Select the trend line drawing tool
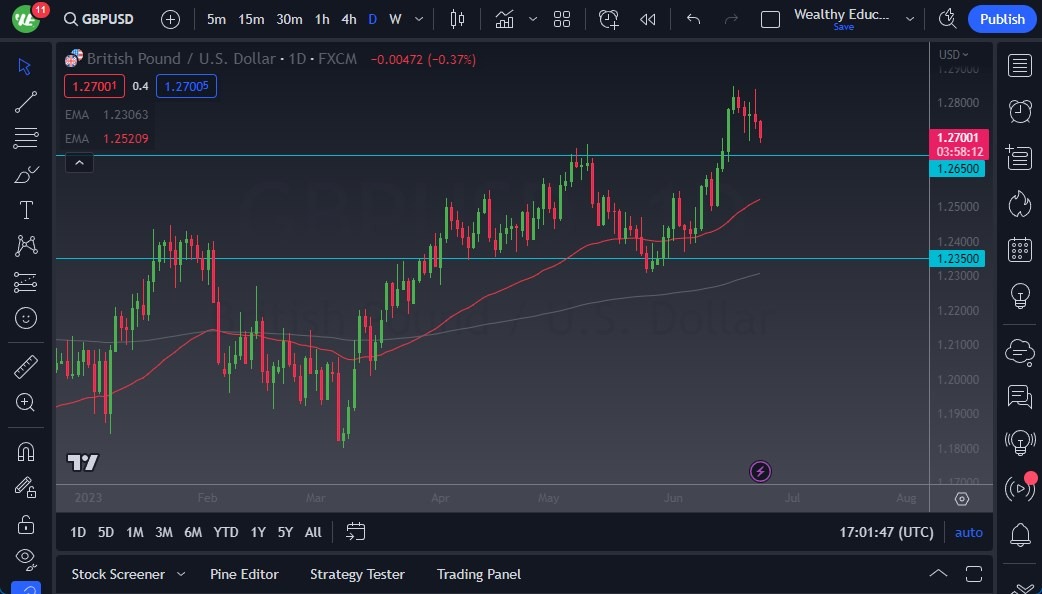The height and width of the screenshot is (594, 1042). [26, 101]
